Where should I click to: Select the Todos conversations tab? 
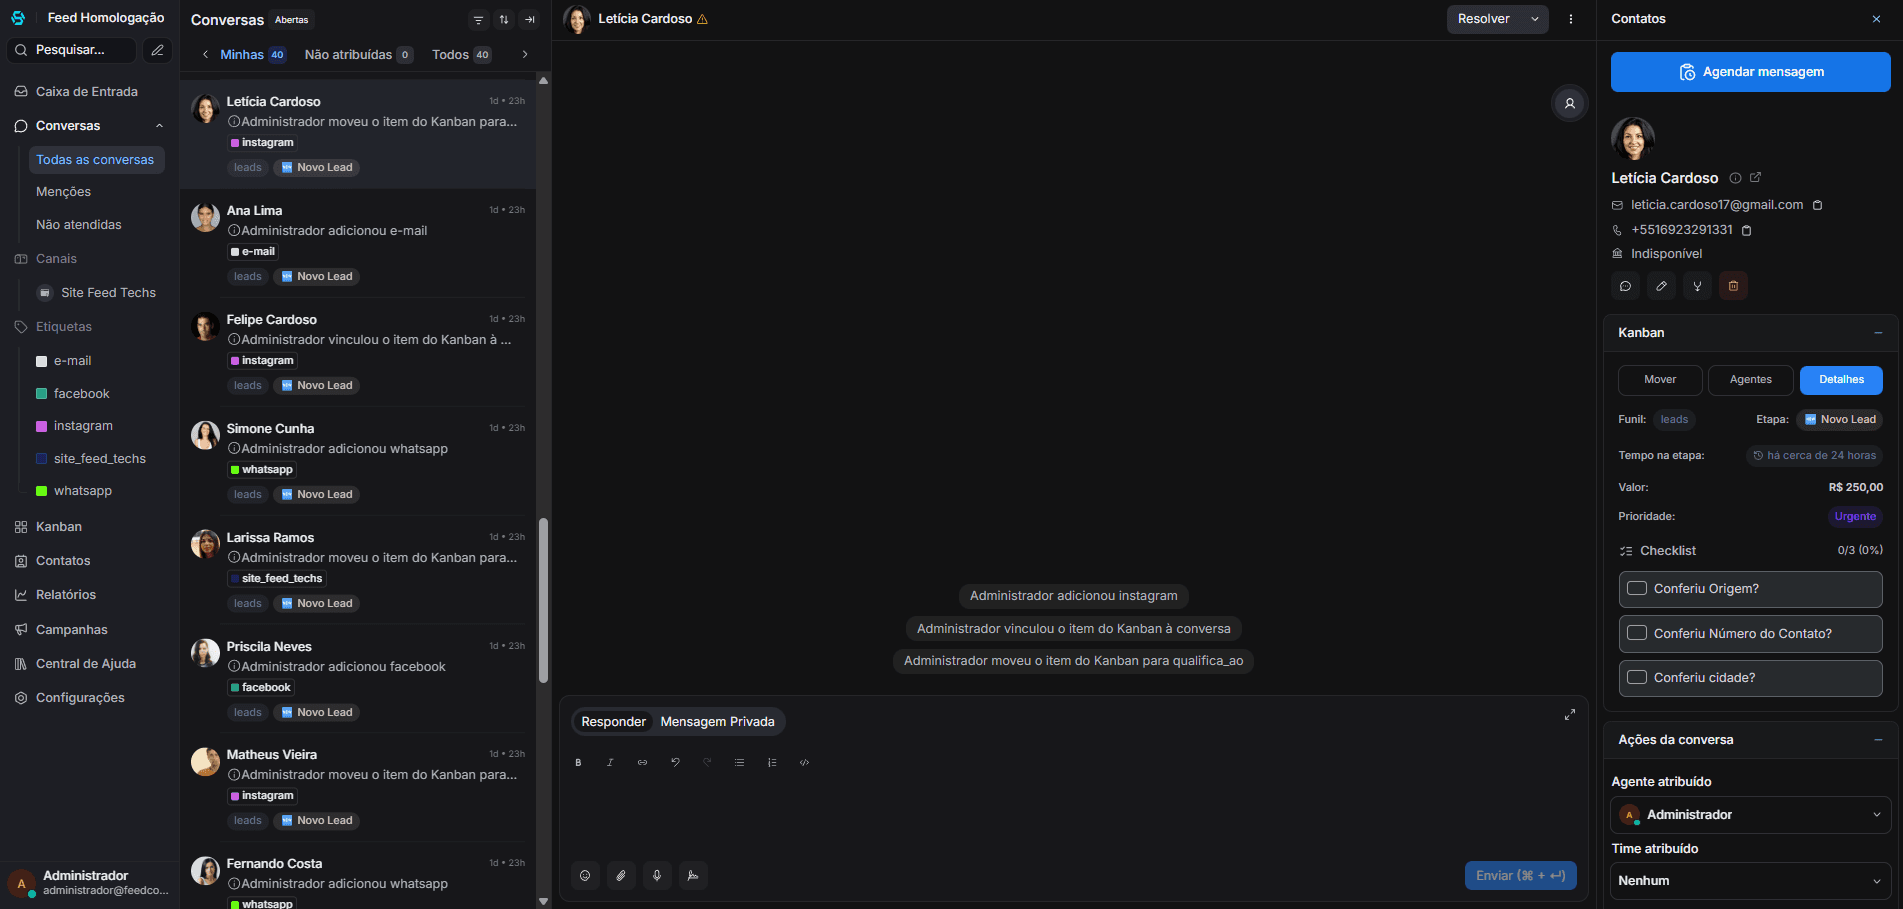461,55
